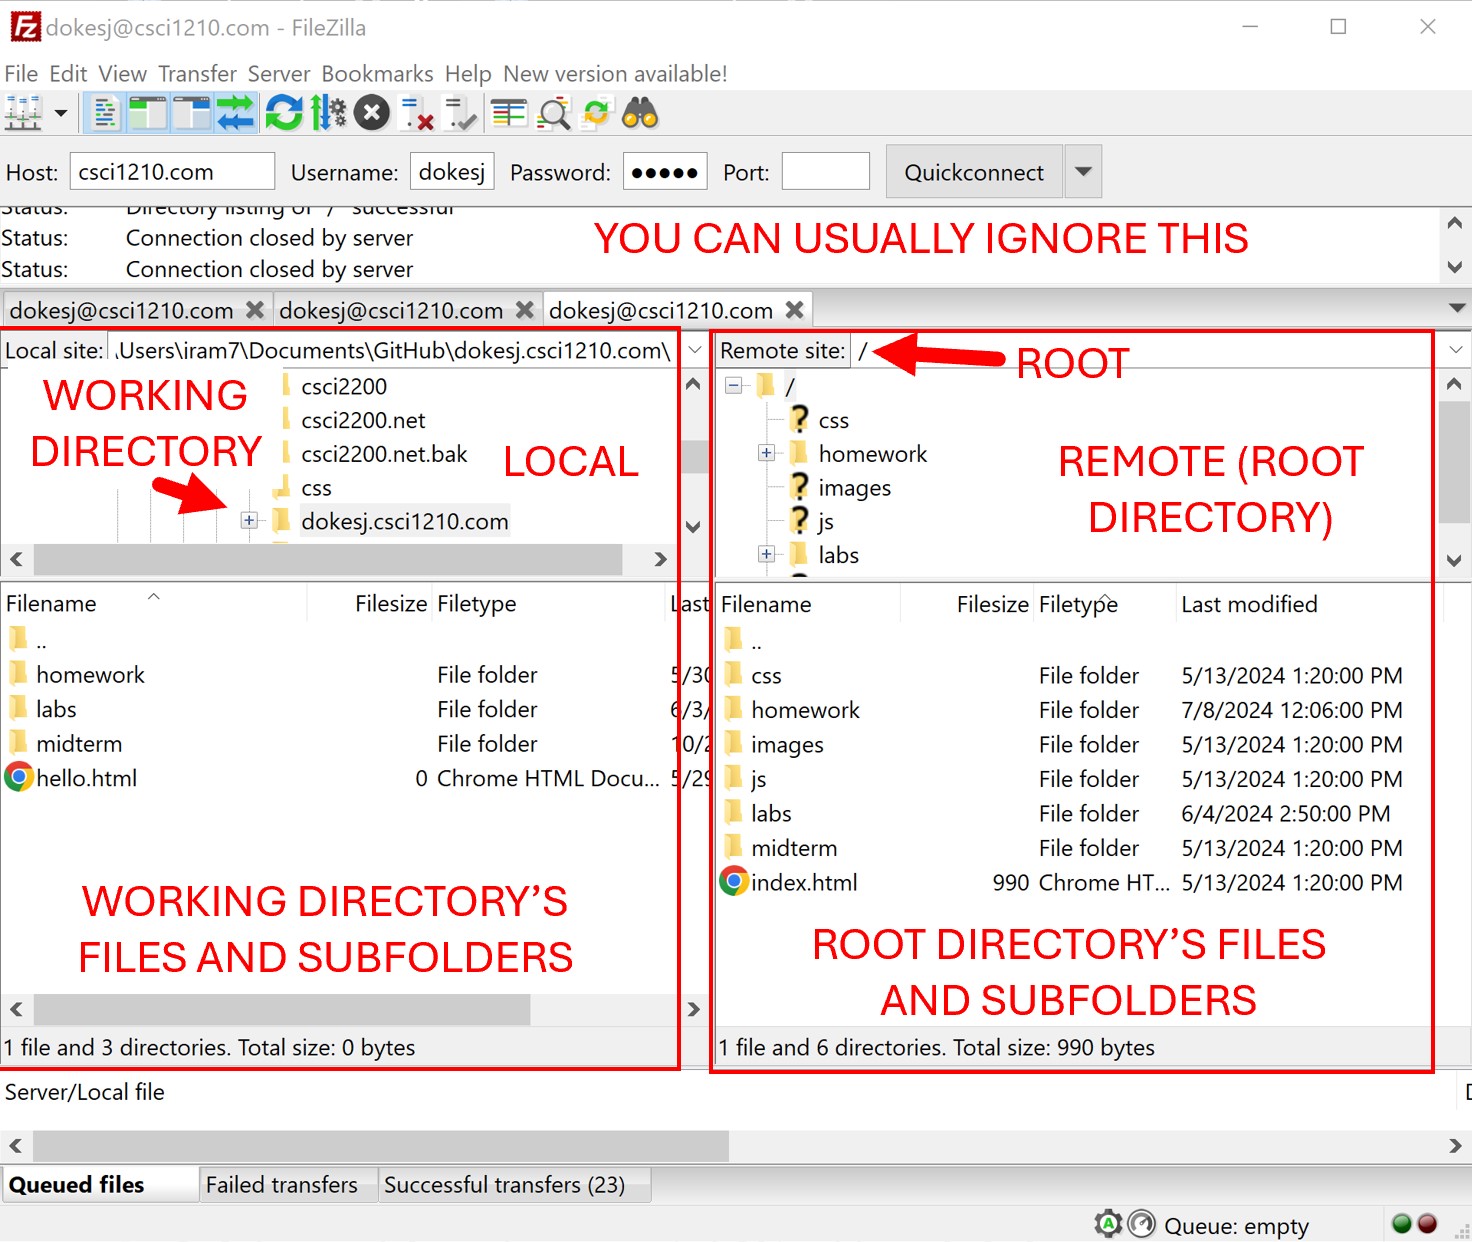Image resolution: width=1472 pixels, height=1242 pixels.
Task: Cancel the current operation
Action: pos(372,114)
